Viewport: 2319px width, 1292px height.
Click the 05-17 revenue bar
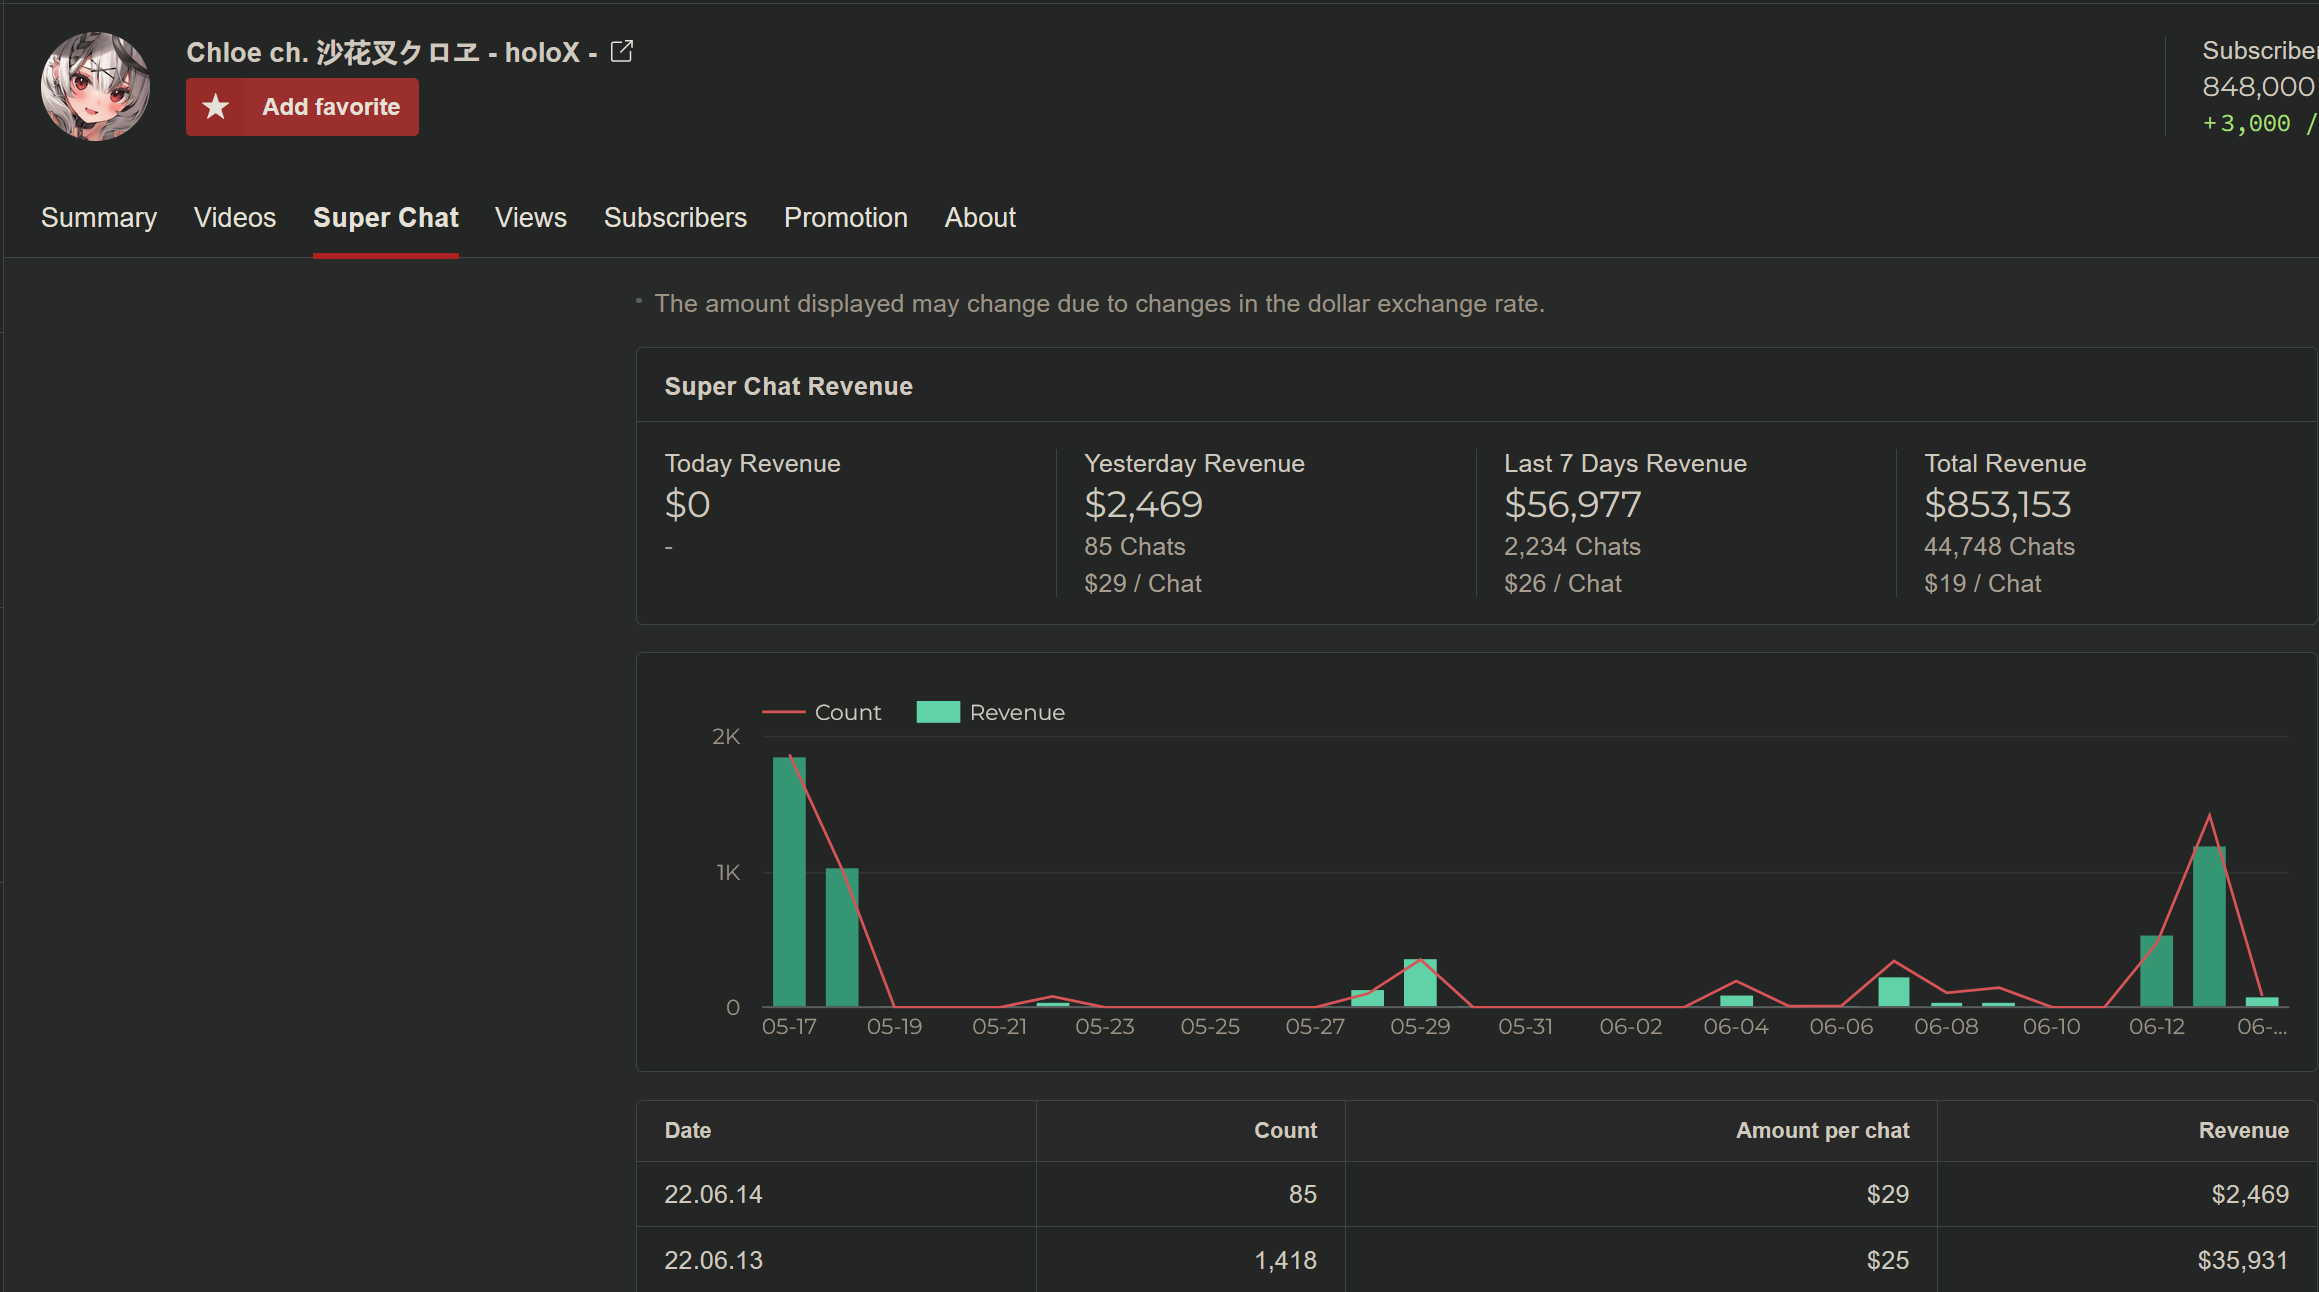[789, 881]
